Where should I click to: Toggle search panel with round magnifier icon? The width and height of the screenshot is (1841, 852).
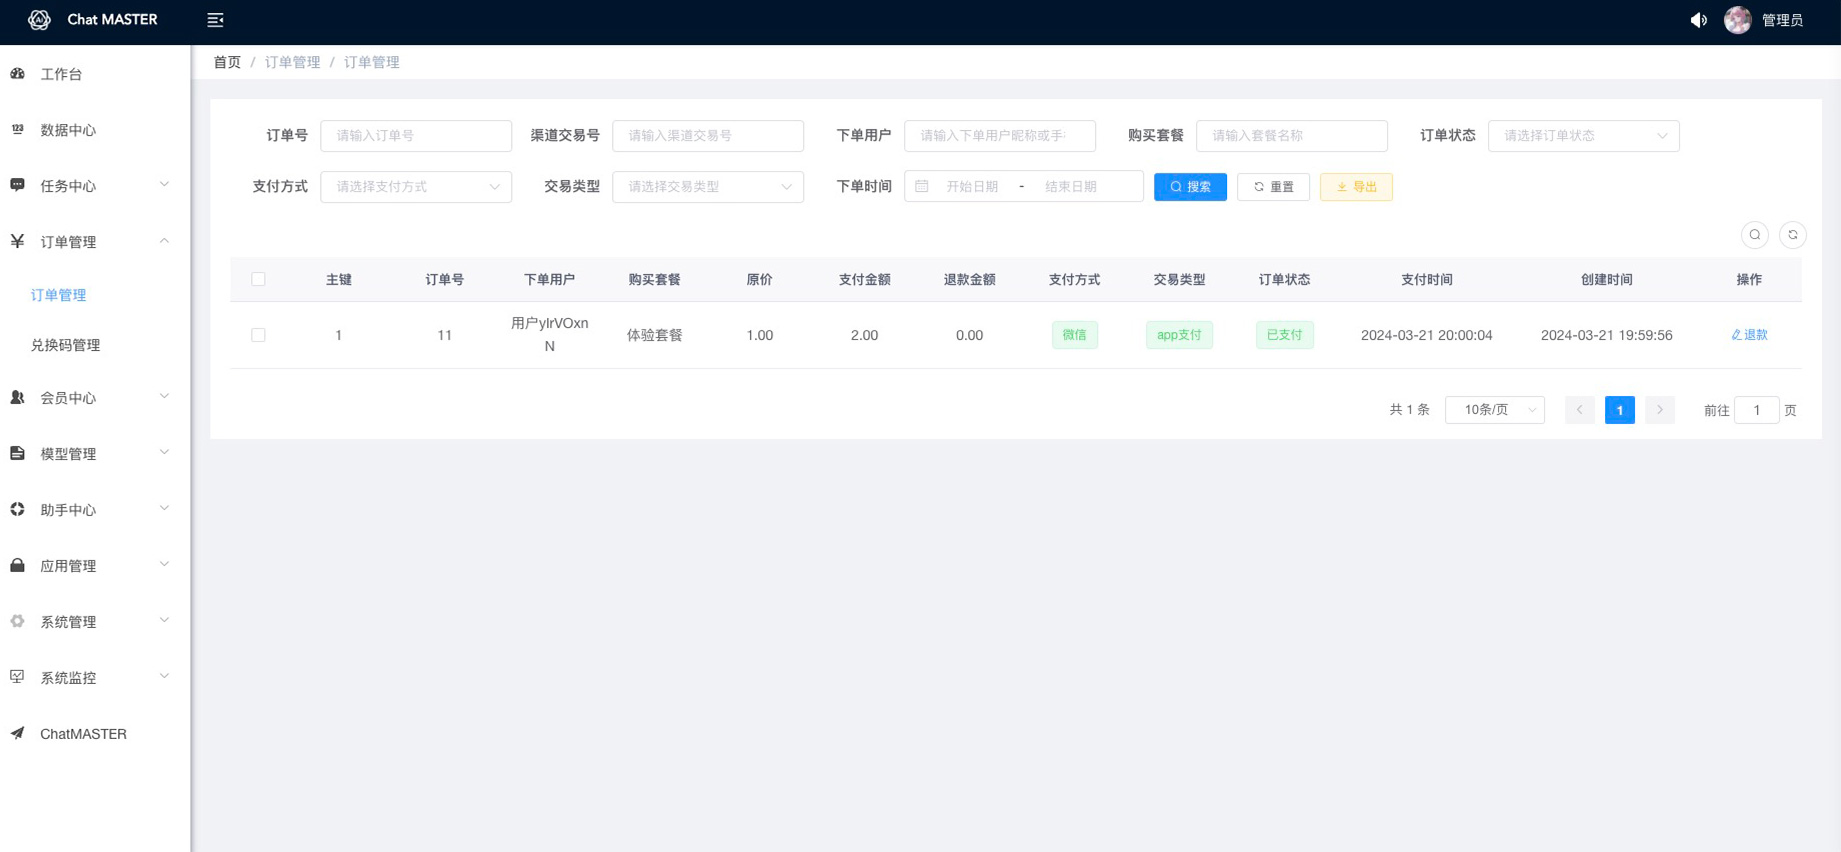(1755, 235)
